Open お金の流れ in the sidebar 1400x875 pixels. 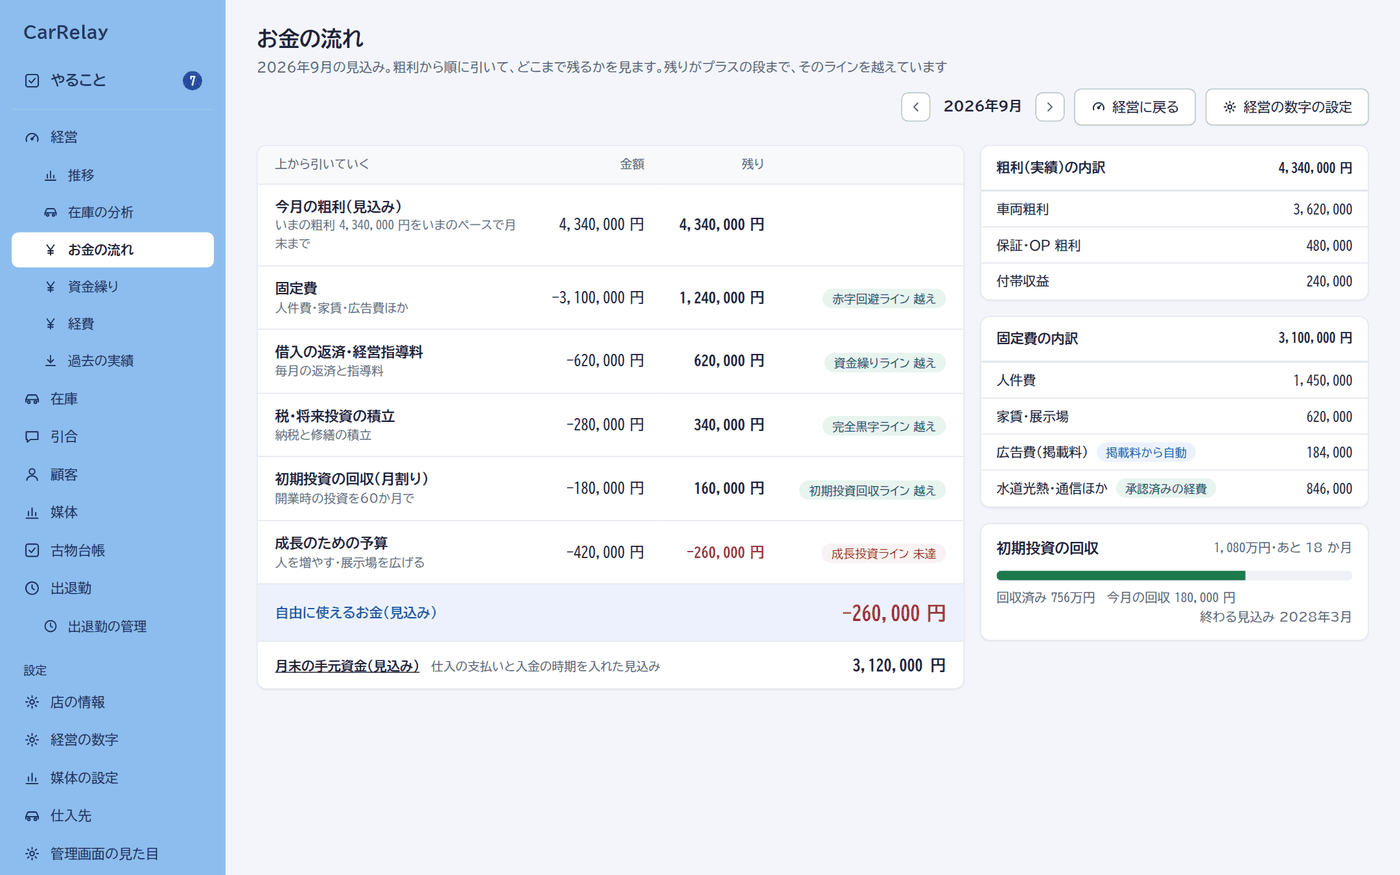pos(113,250)
